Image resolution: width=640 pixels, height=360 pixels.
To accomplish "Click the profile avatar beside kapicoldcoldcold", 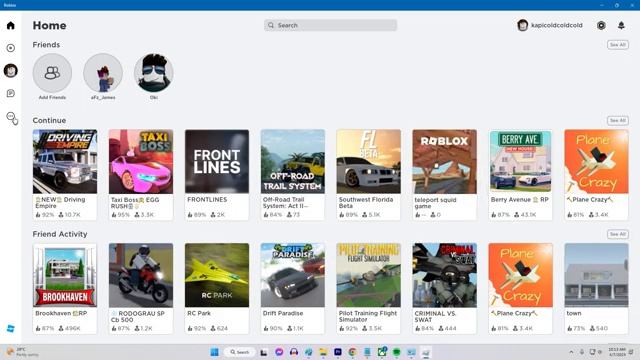I will tap(522, 25).
